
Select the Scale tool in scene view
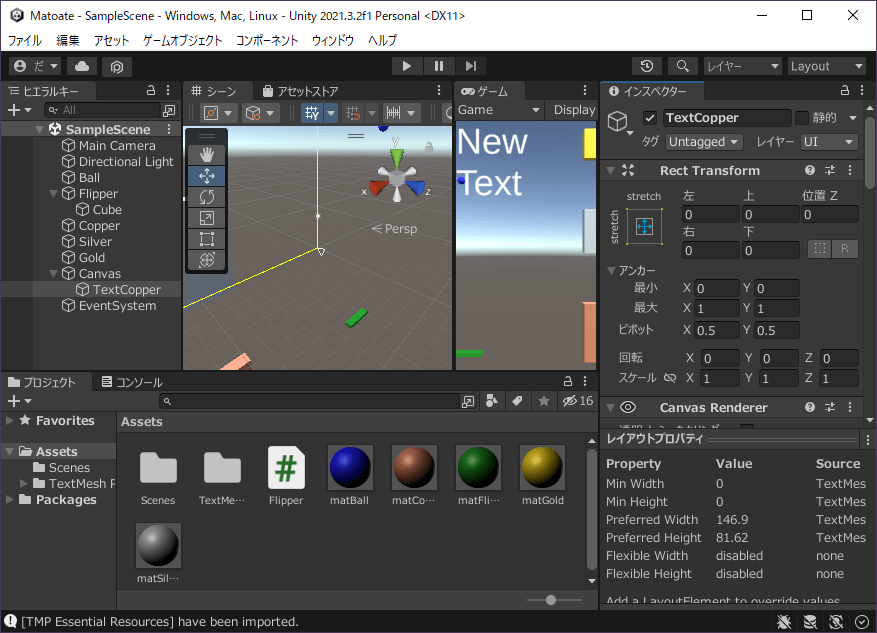(207, 217)
